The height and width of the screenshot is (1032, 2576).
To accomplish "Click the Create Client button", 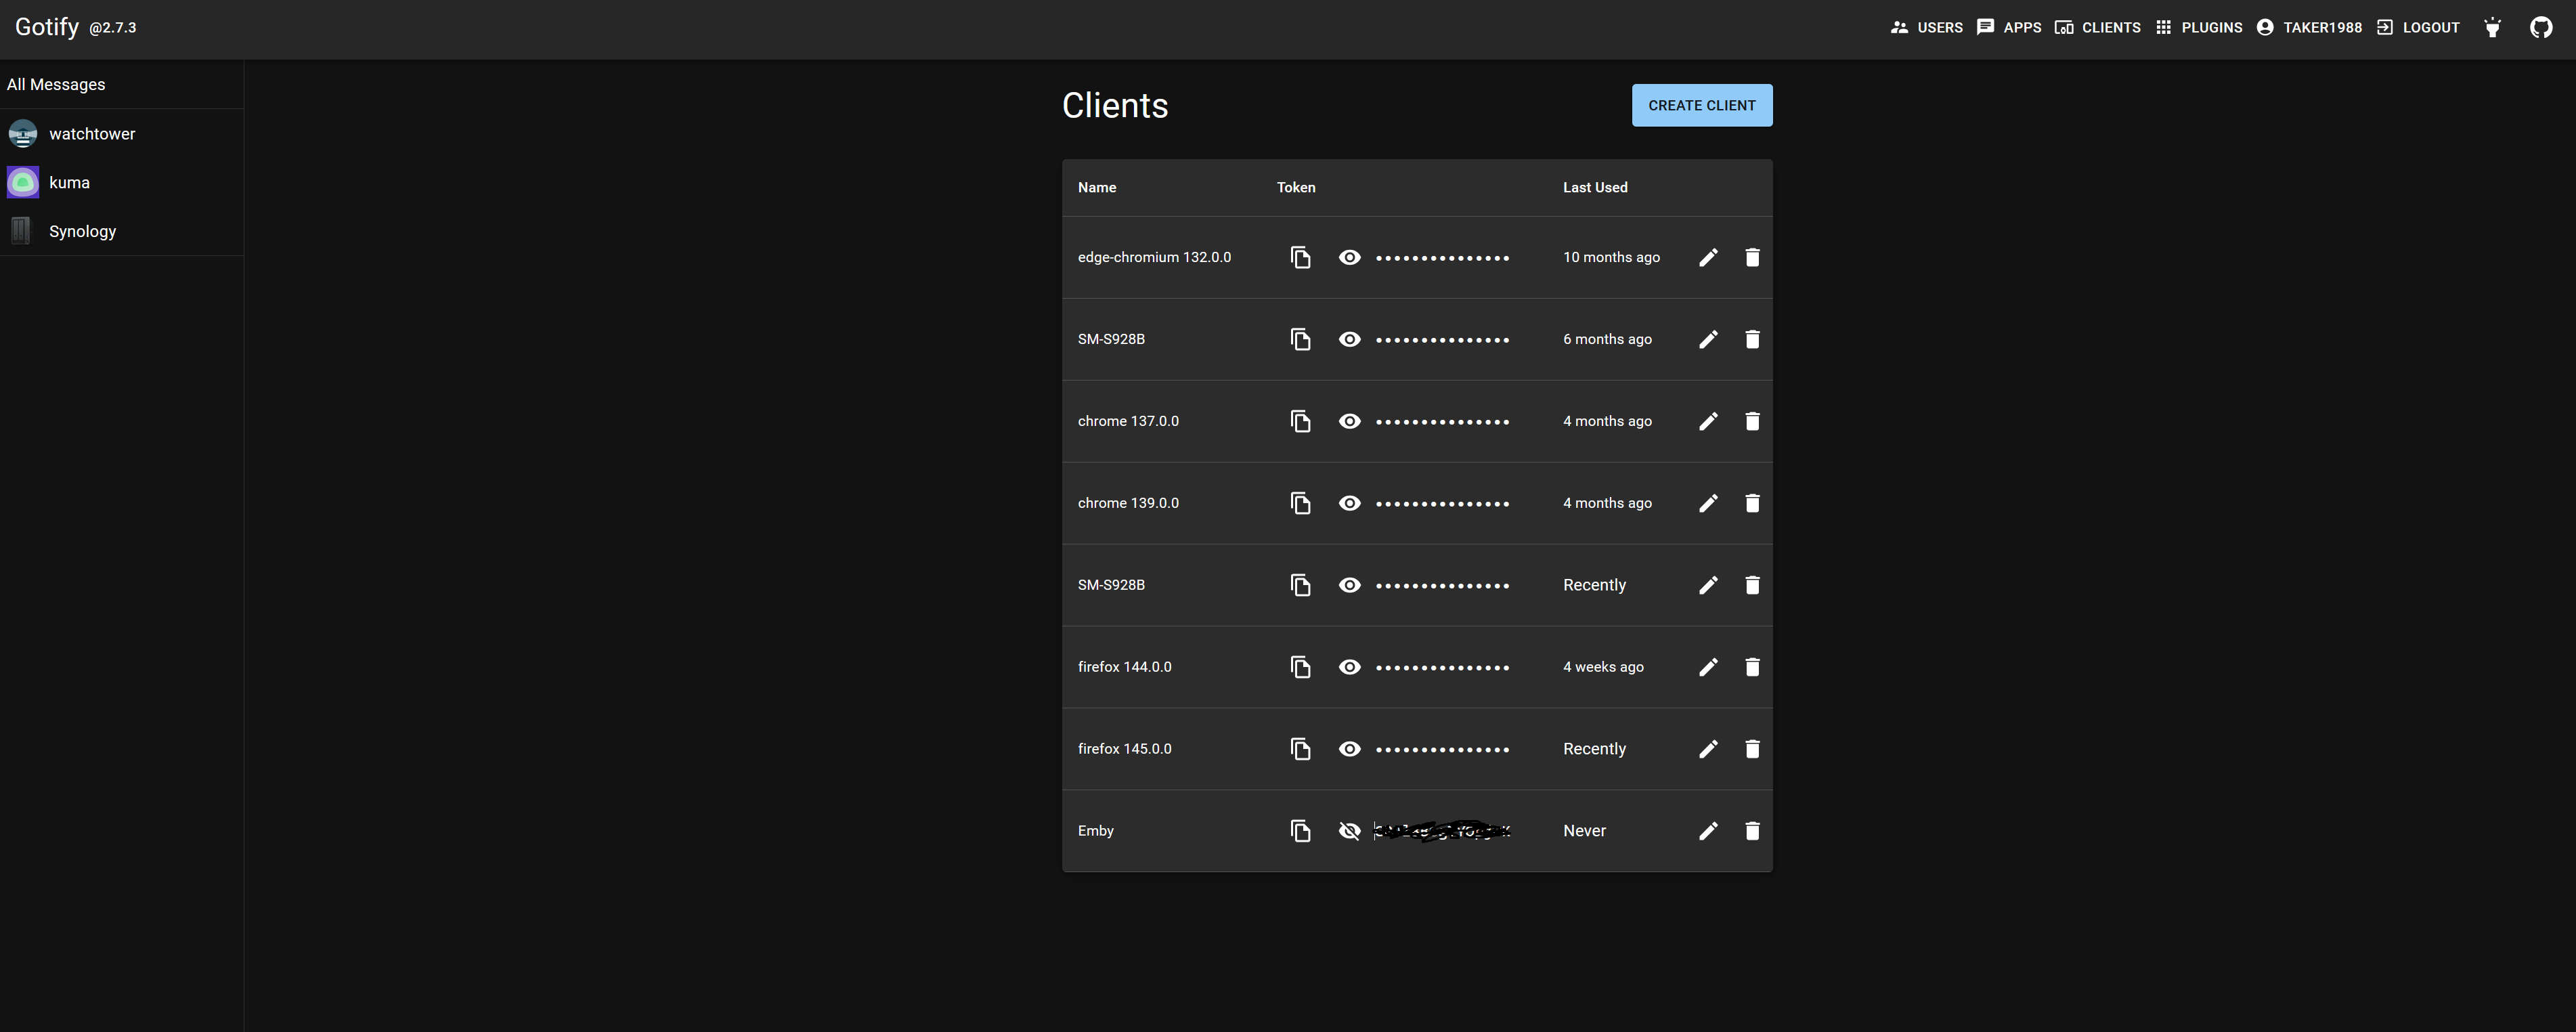I will click(x=1701, y=105).
